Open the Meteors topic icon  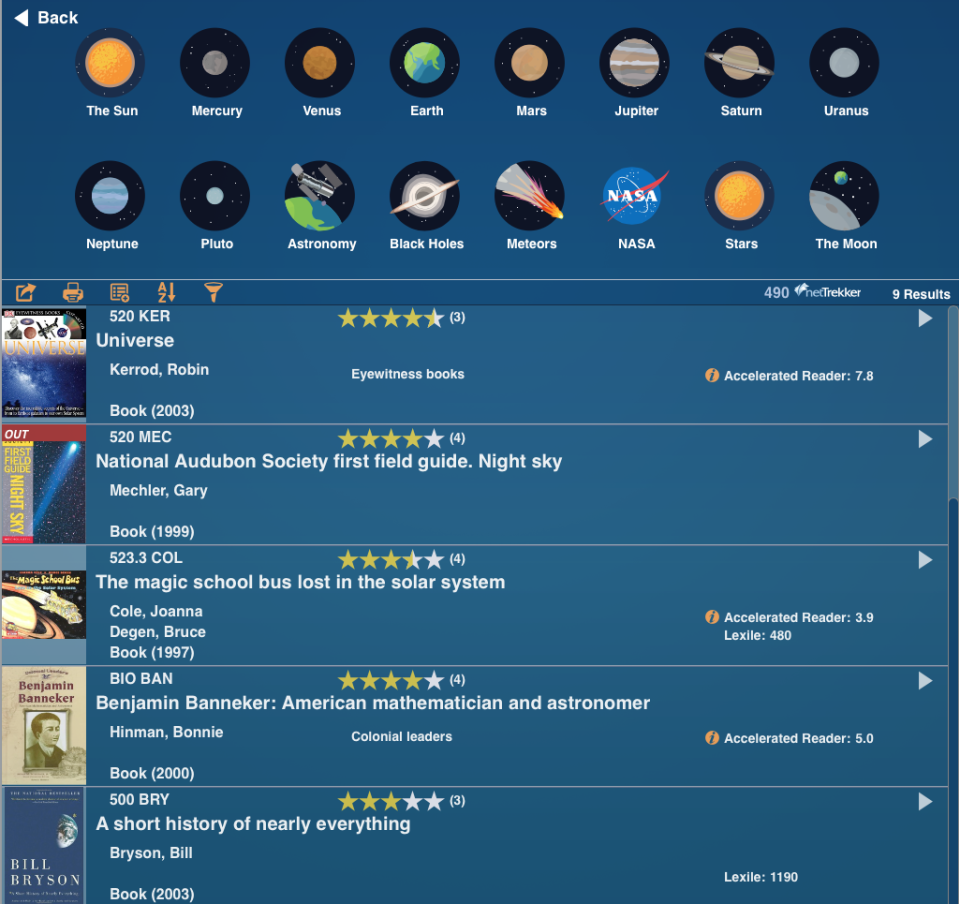pos(530,196)
